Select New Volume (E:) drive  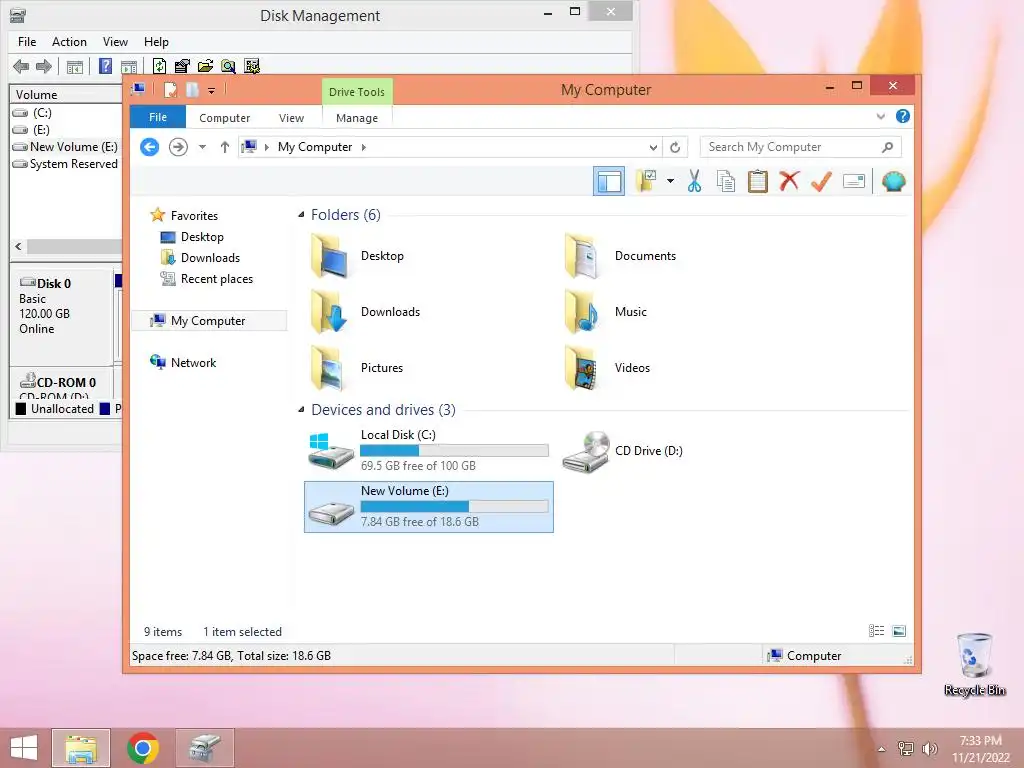click(428, 507)
